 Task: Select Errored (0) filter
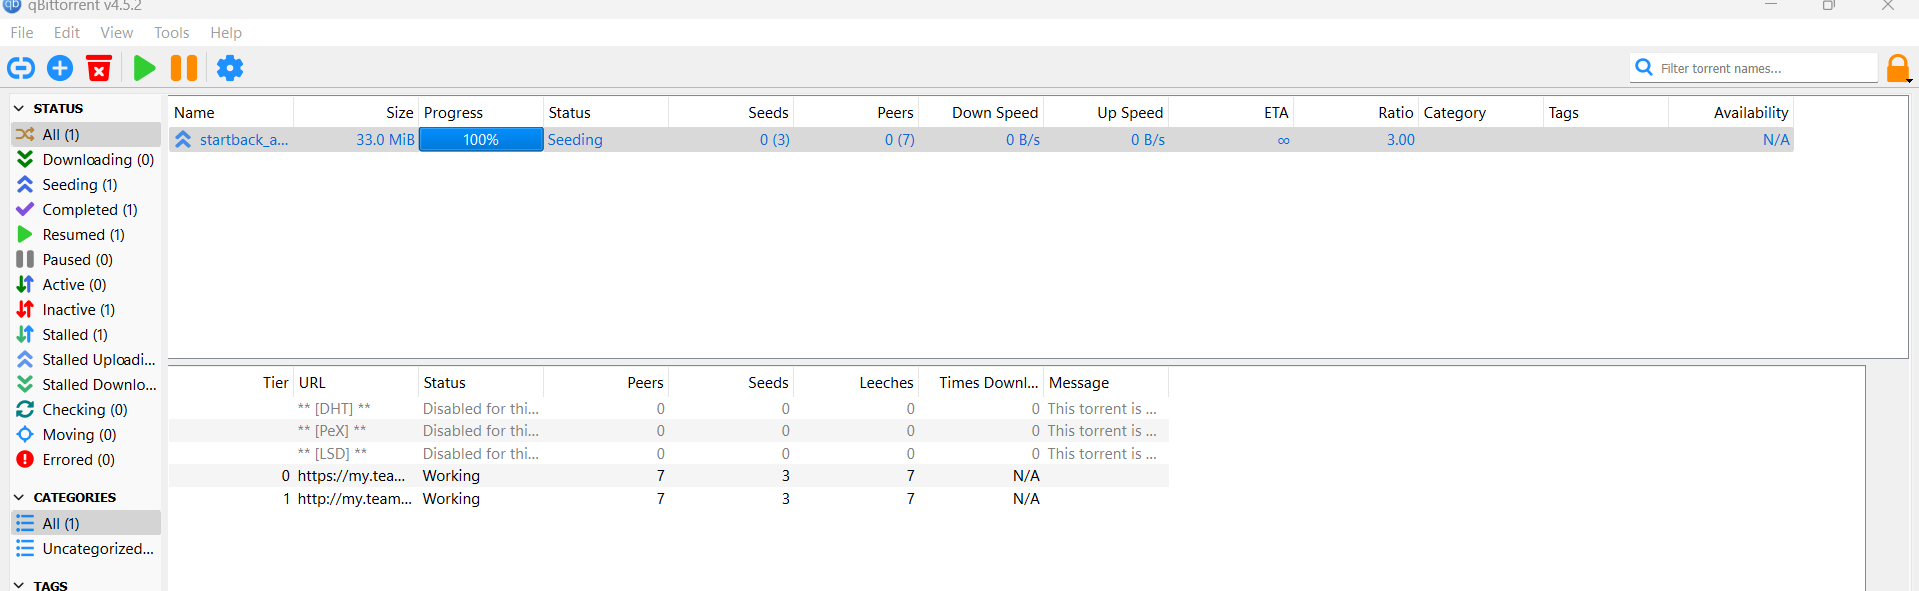point(86,459)
